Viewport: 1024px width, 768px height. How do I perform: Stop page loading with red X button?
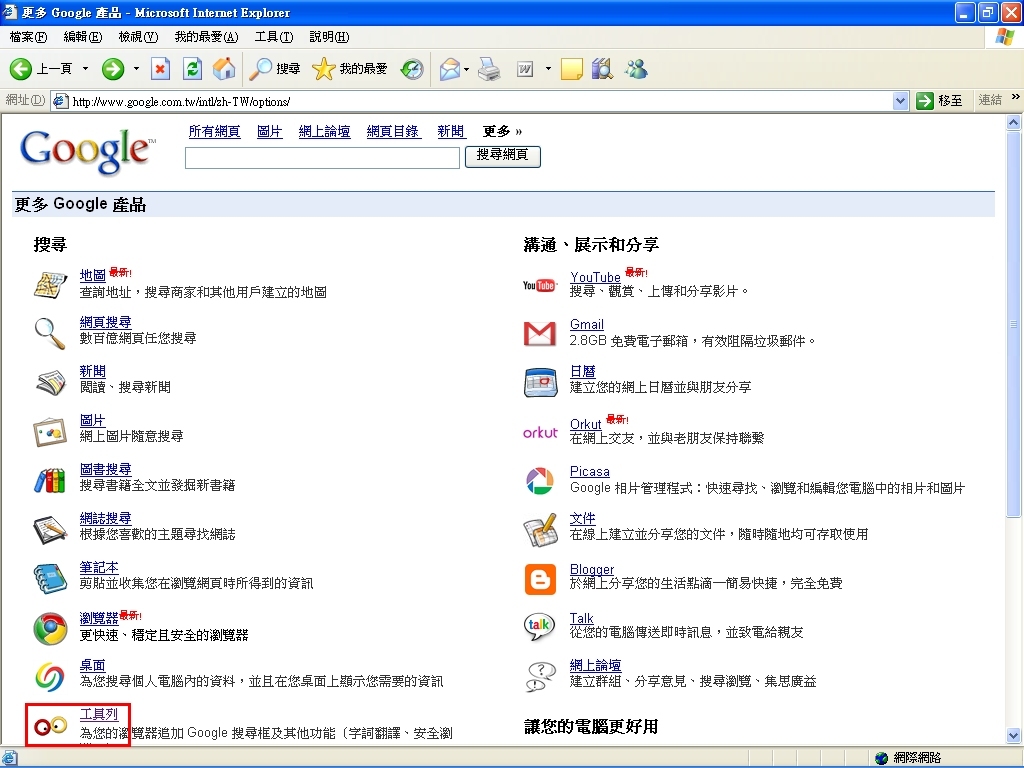161,69
